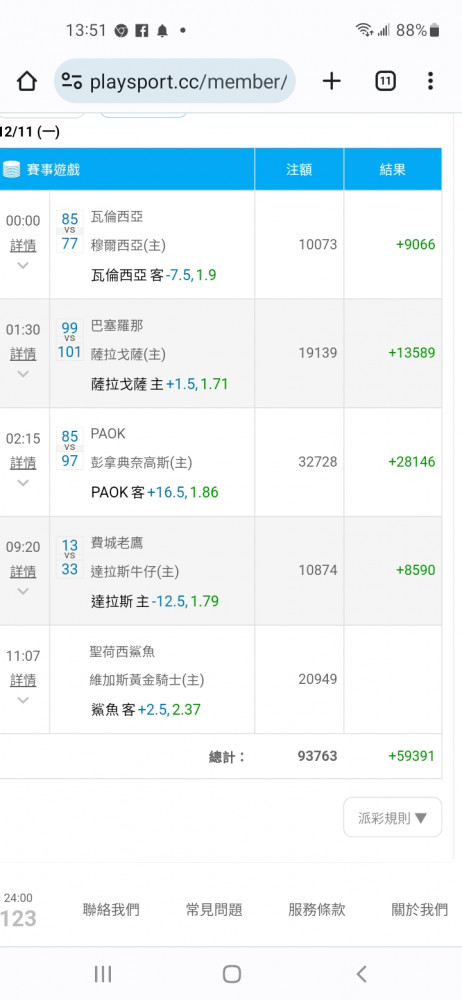Open the 服務條款 footer link
462x1000 pixels.
point(317,909)
